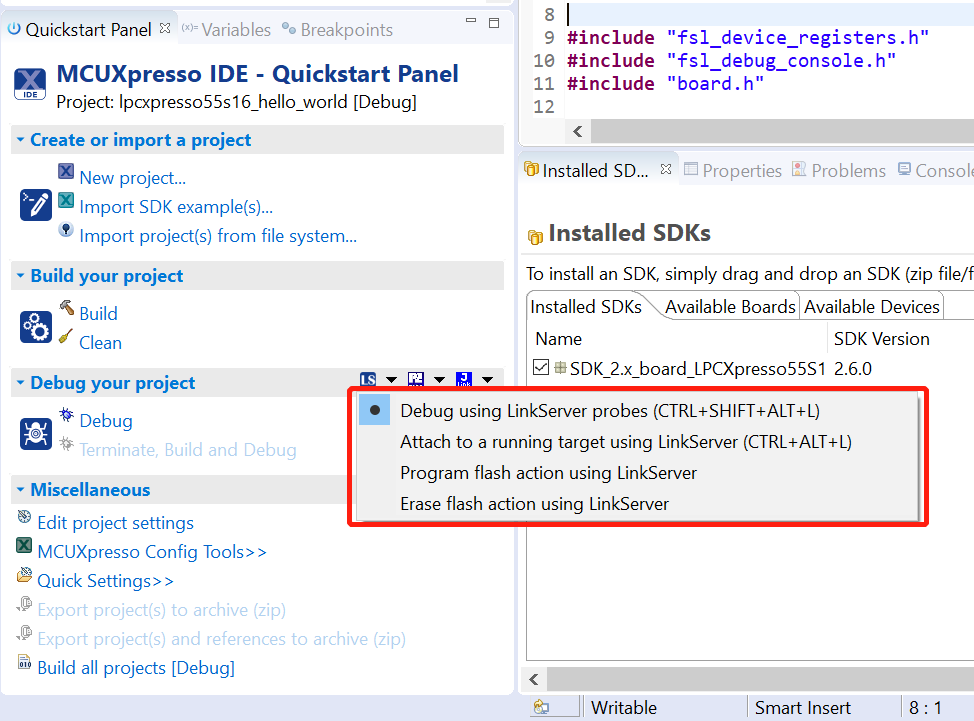The image size is (974, 721).
Task: Click Import project(s) from file system link
Action: (218, 236)
